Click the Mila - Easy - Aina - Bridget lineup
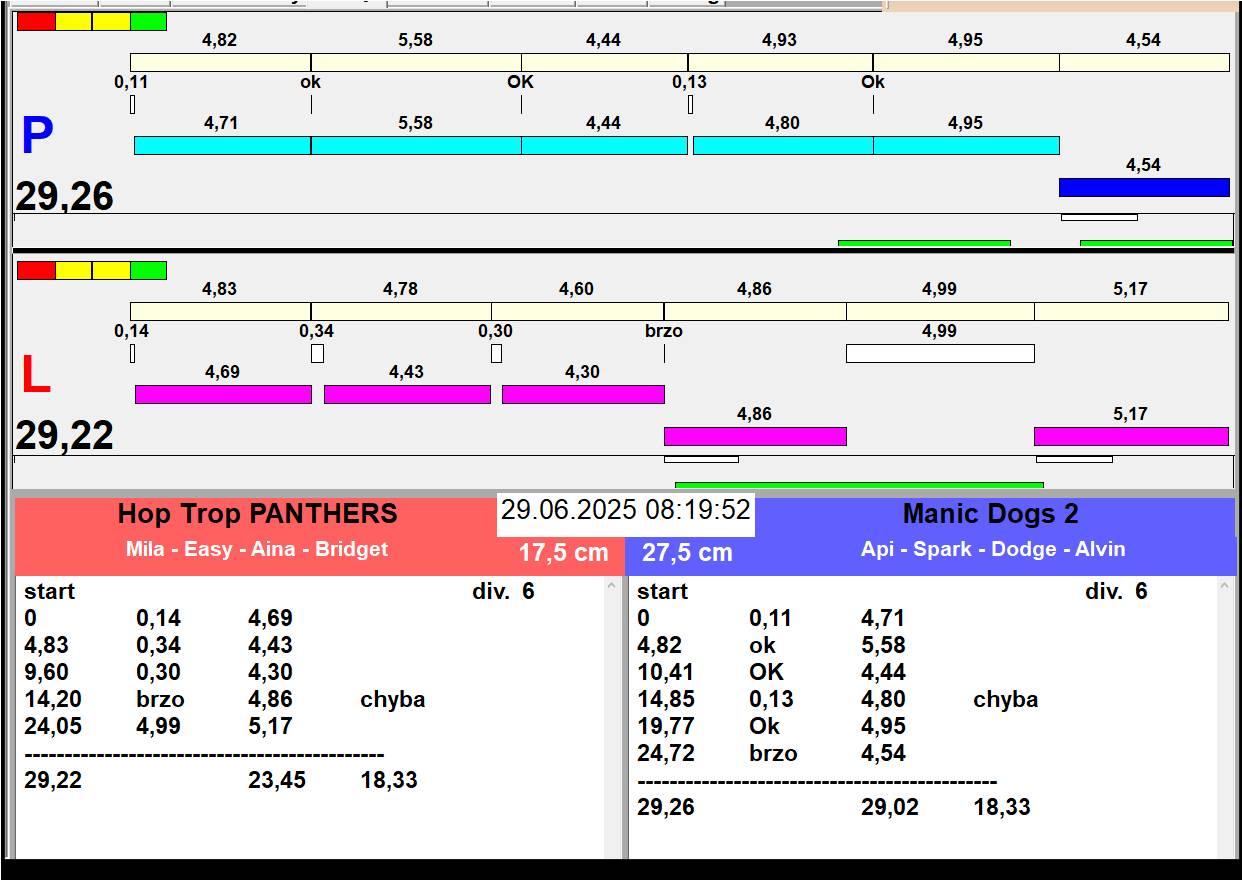This screenshot has height=880, width=1242. point(257,549)
